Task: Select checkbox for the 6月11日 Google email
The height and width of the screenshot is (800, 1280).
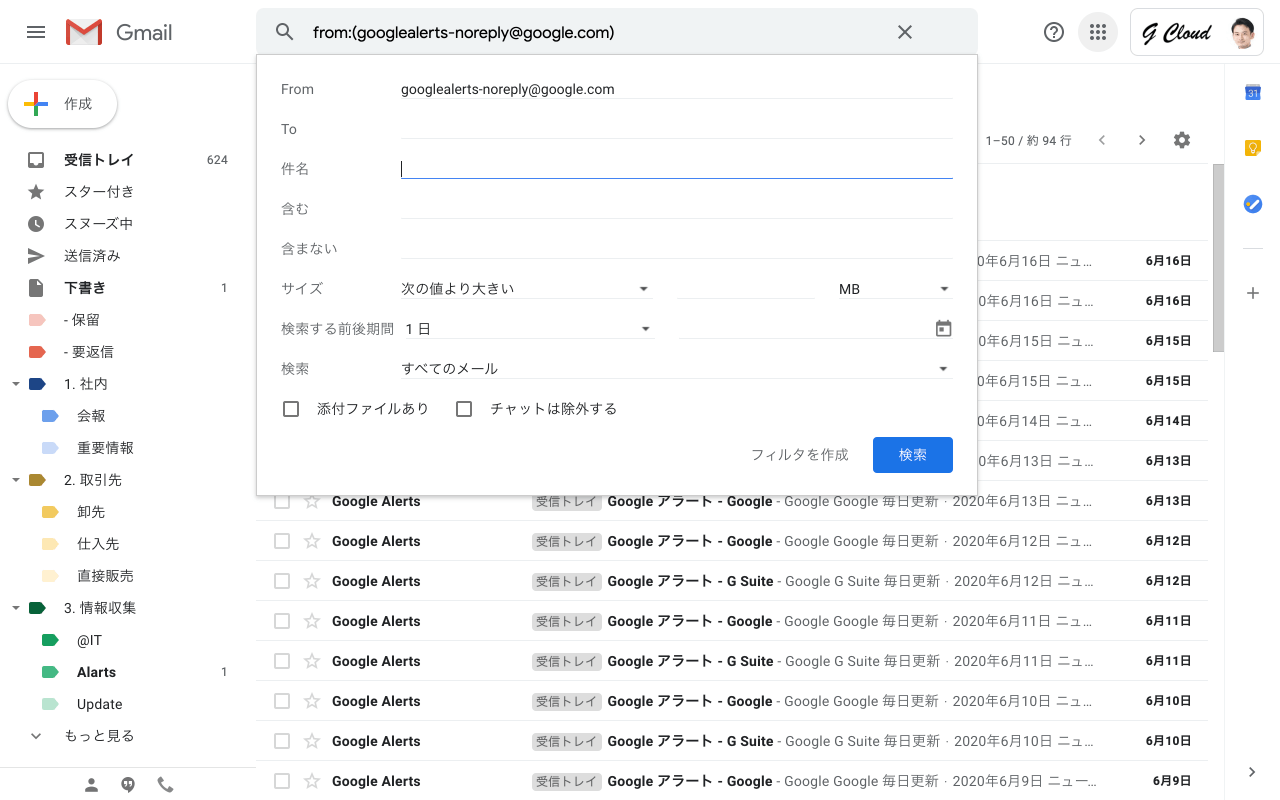Action: click(282, 621)
